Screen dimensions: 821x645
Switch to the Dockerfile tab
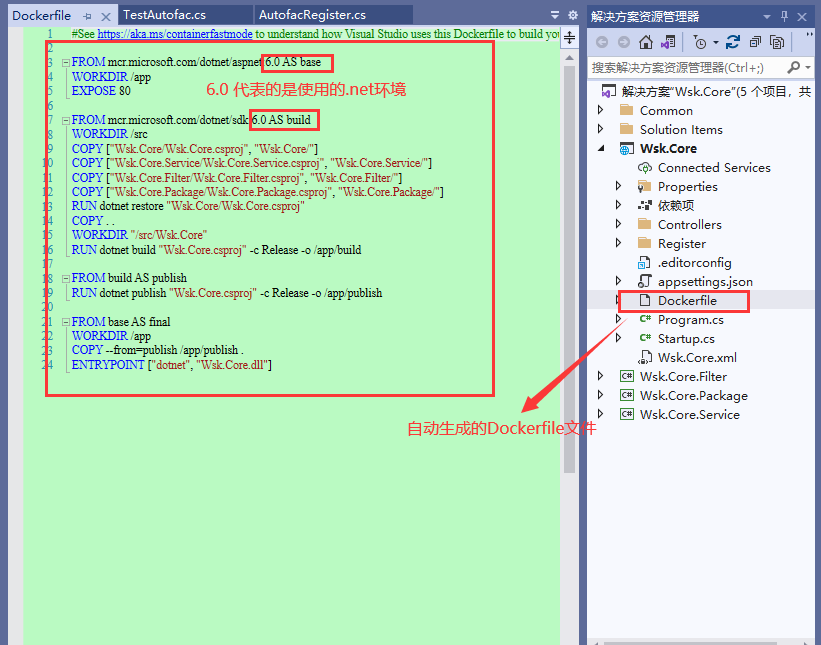click(x=41, y=16)
